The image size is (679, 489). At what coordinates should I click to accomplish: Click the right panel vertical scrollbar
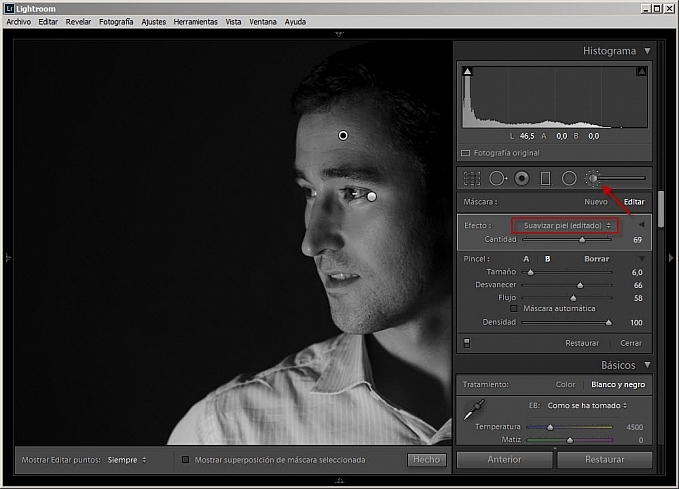click(x=661, y=209)
